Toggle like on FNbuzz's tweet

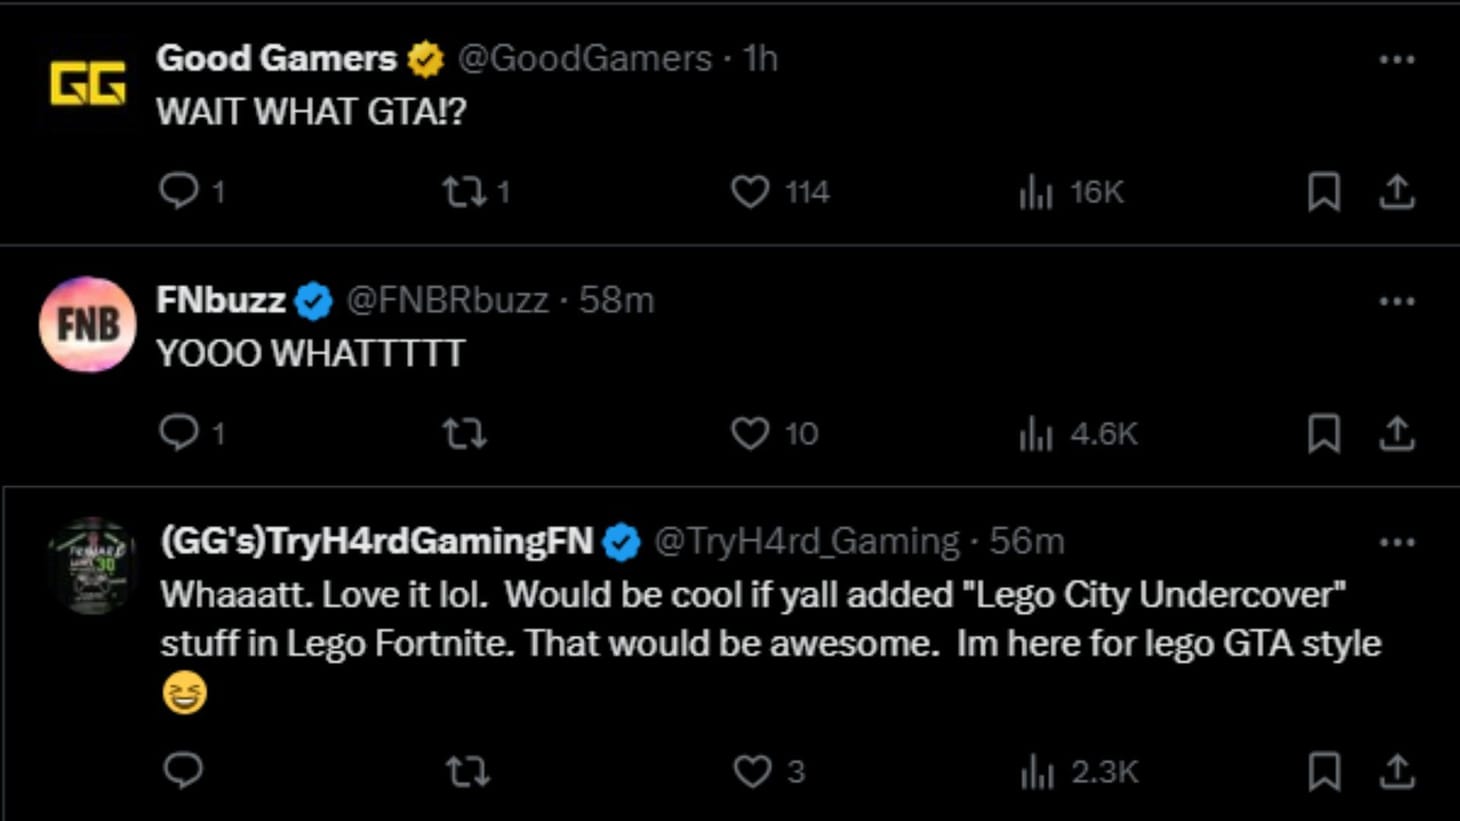click(751, 433)
